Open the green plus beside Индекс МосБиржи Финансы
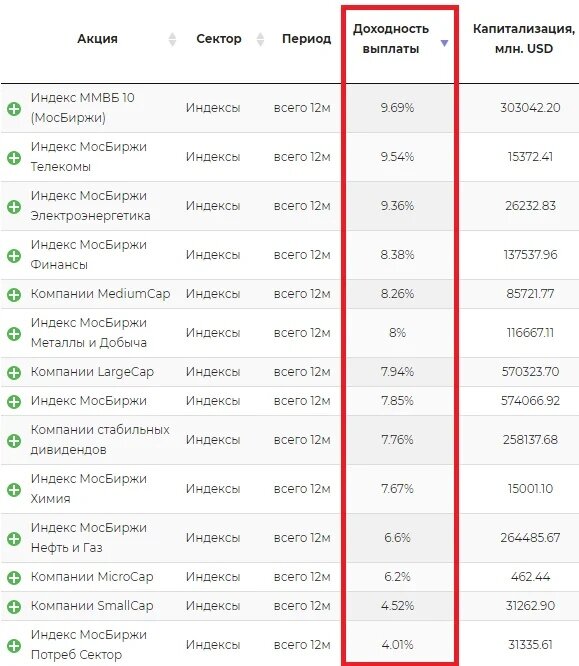 coord(14,256)
